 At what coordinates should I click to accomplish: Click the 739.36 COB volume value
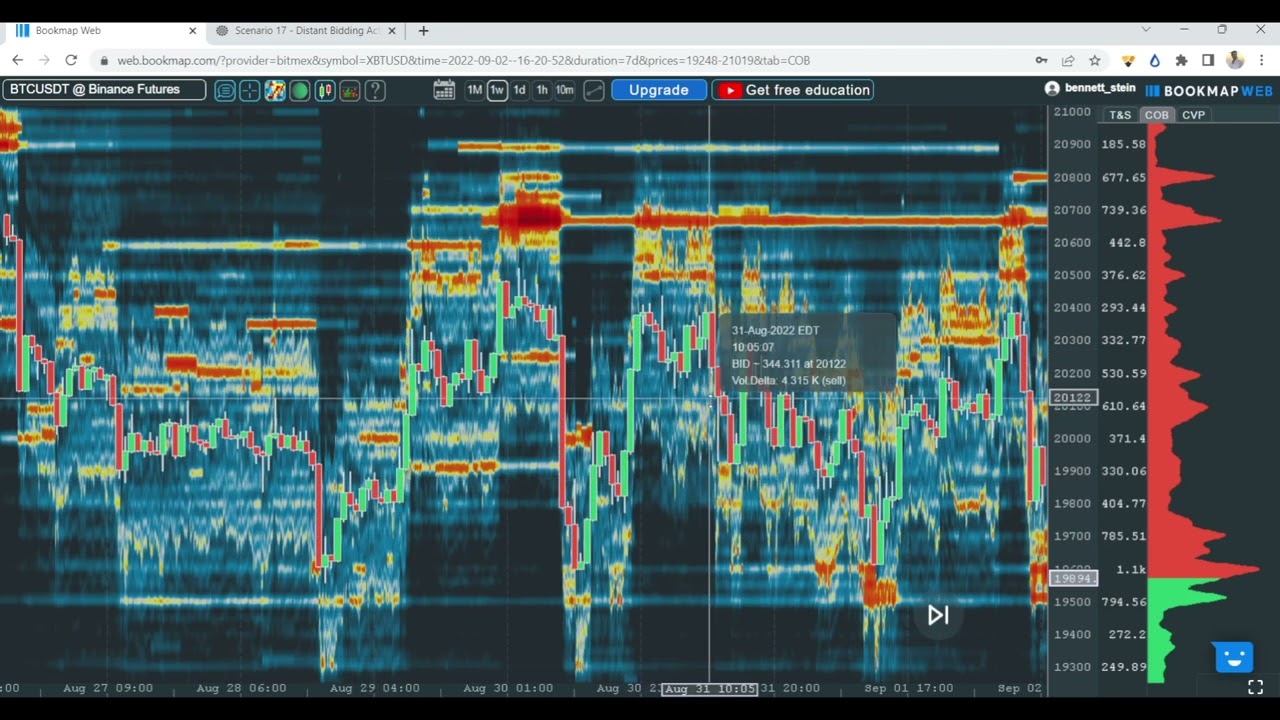pyautogui.click(x=1124, y=210)
